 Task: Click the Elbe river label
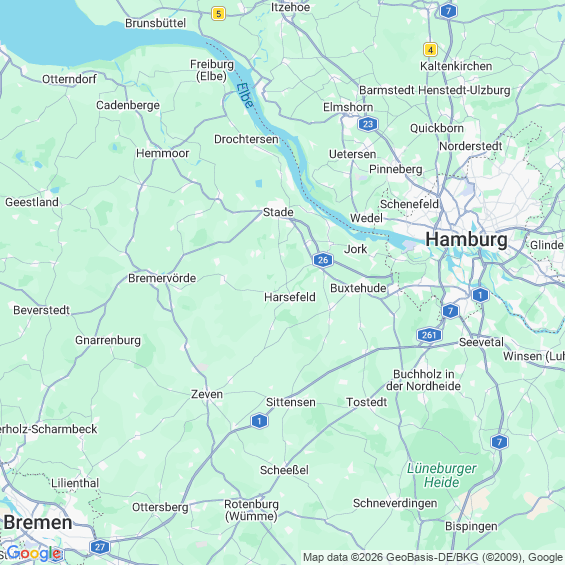pyautogui.click(x=245, y=95)
